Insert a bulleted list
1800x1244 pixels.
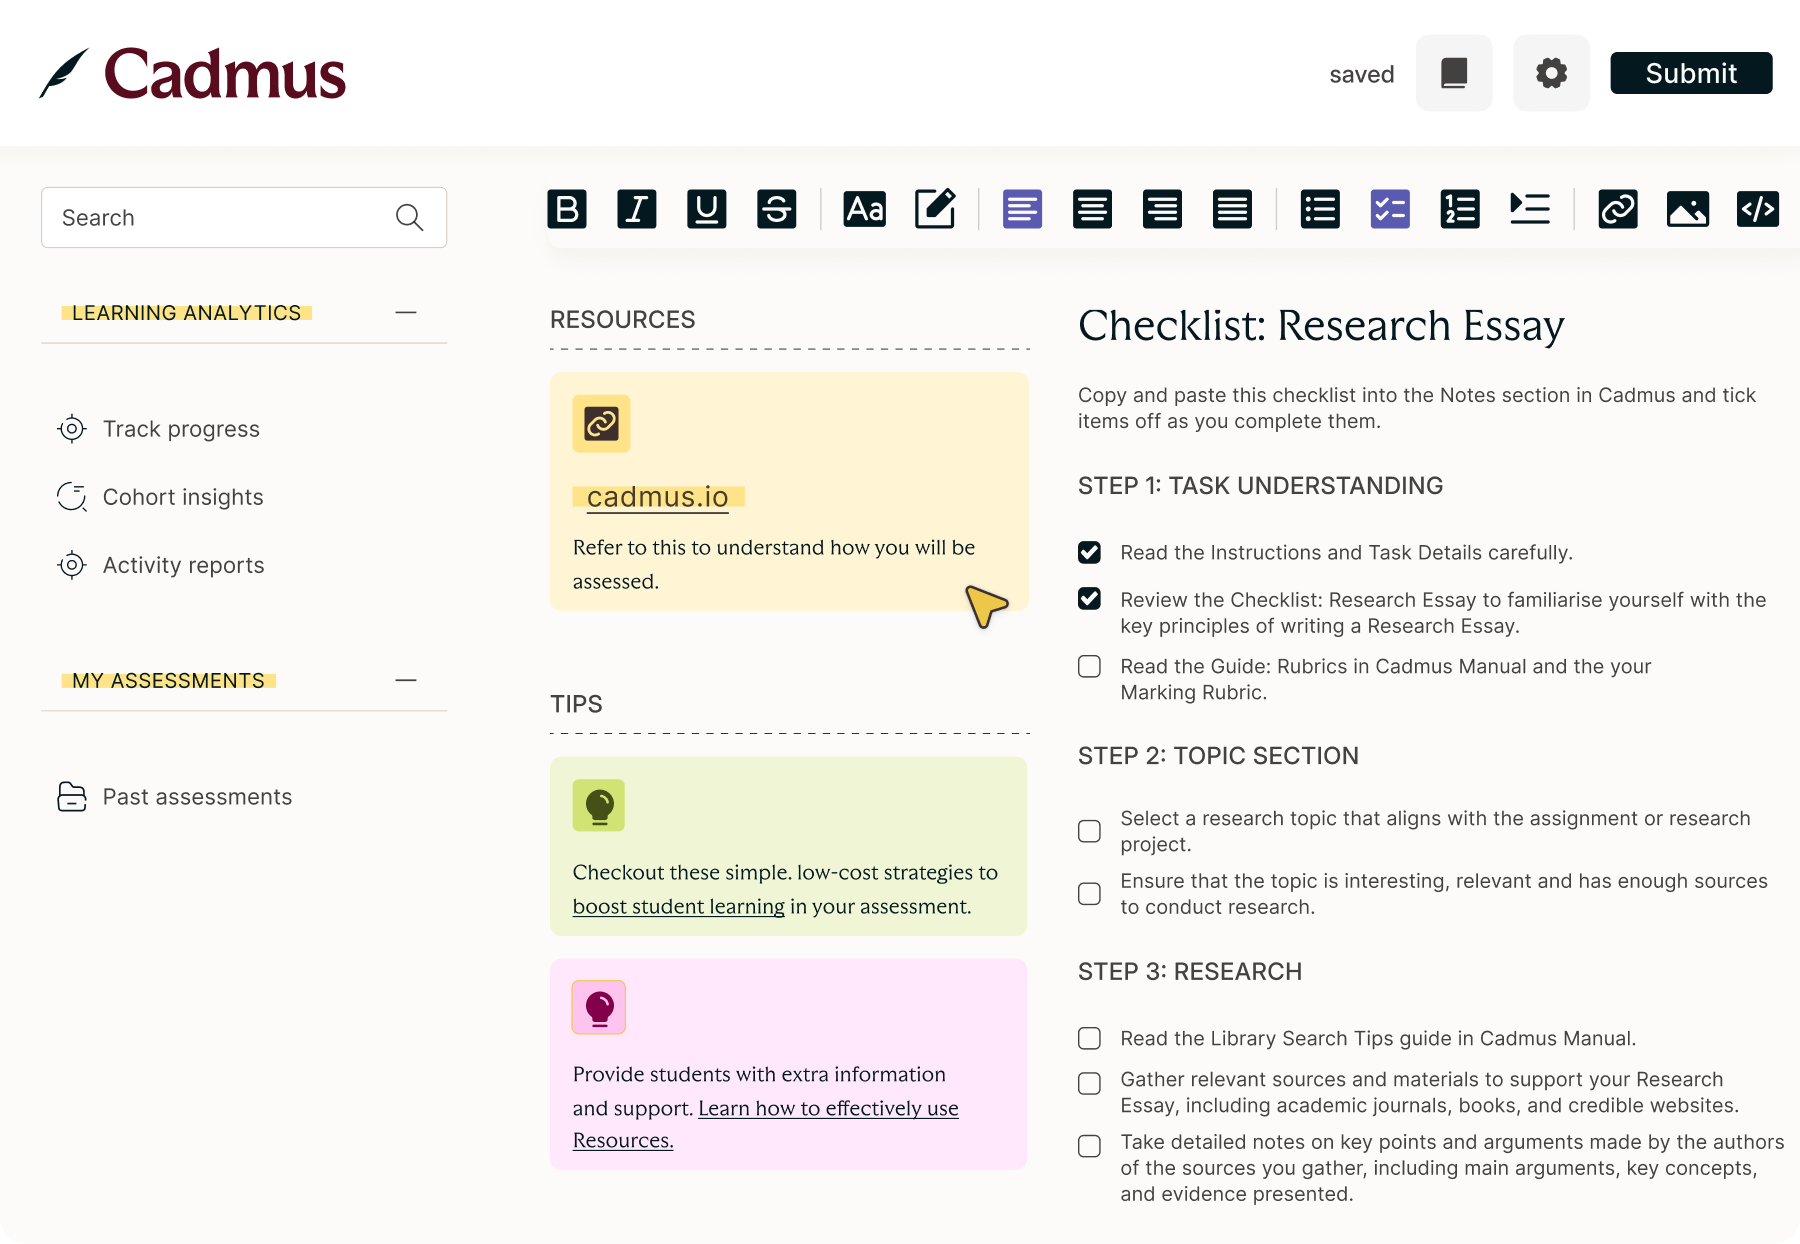click(x=1320, y=209)
